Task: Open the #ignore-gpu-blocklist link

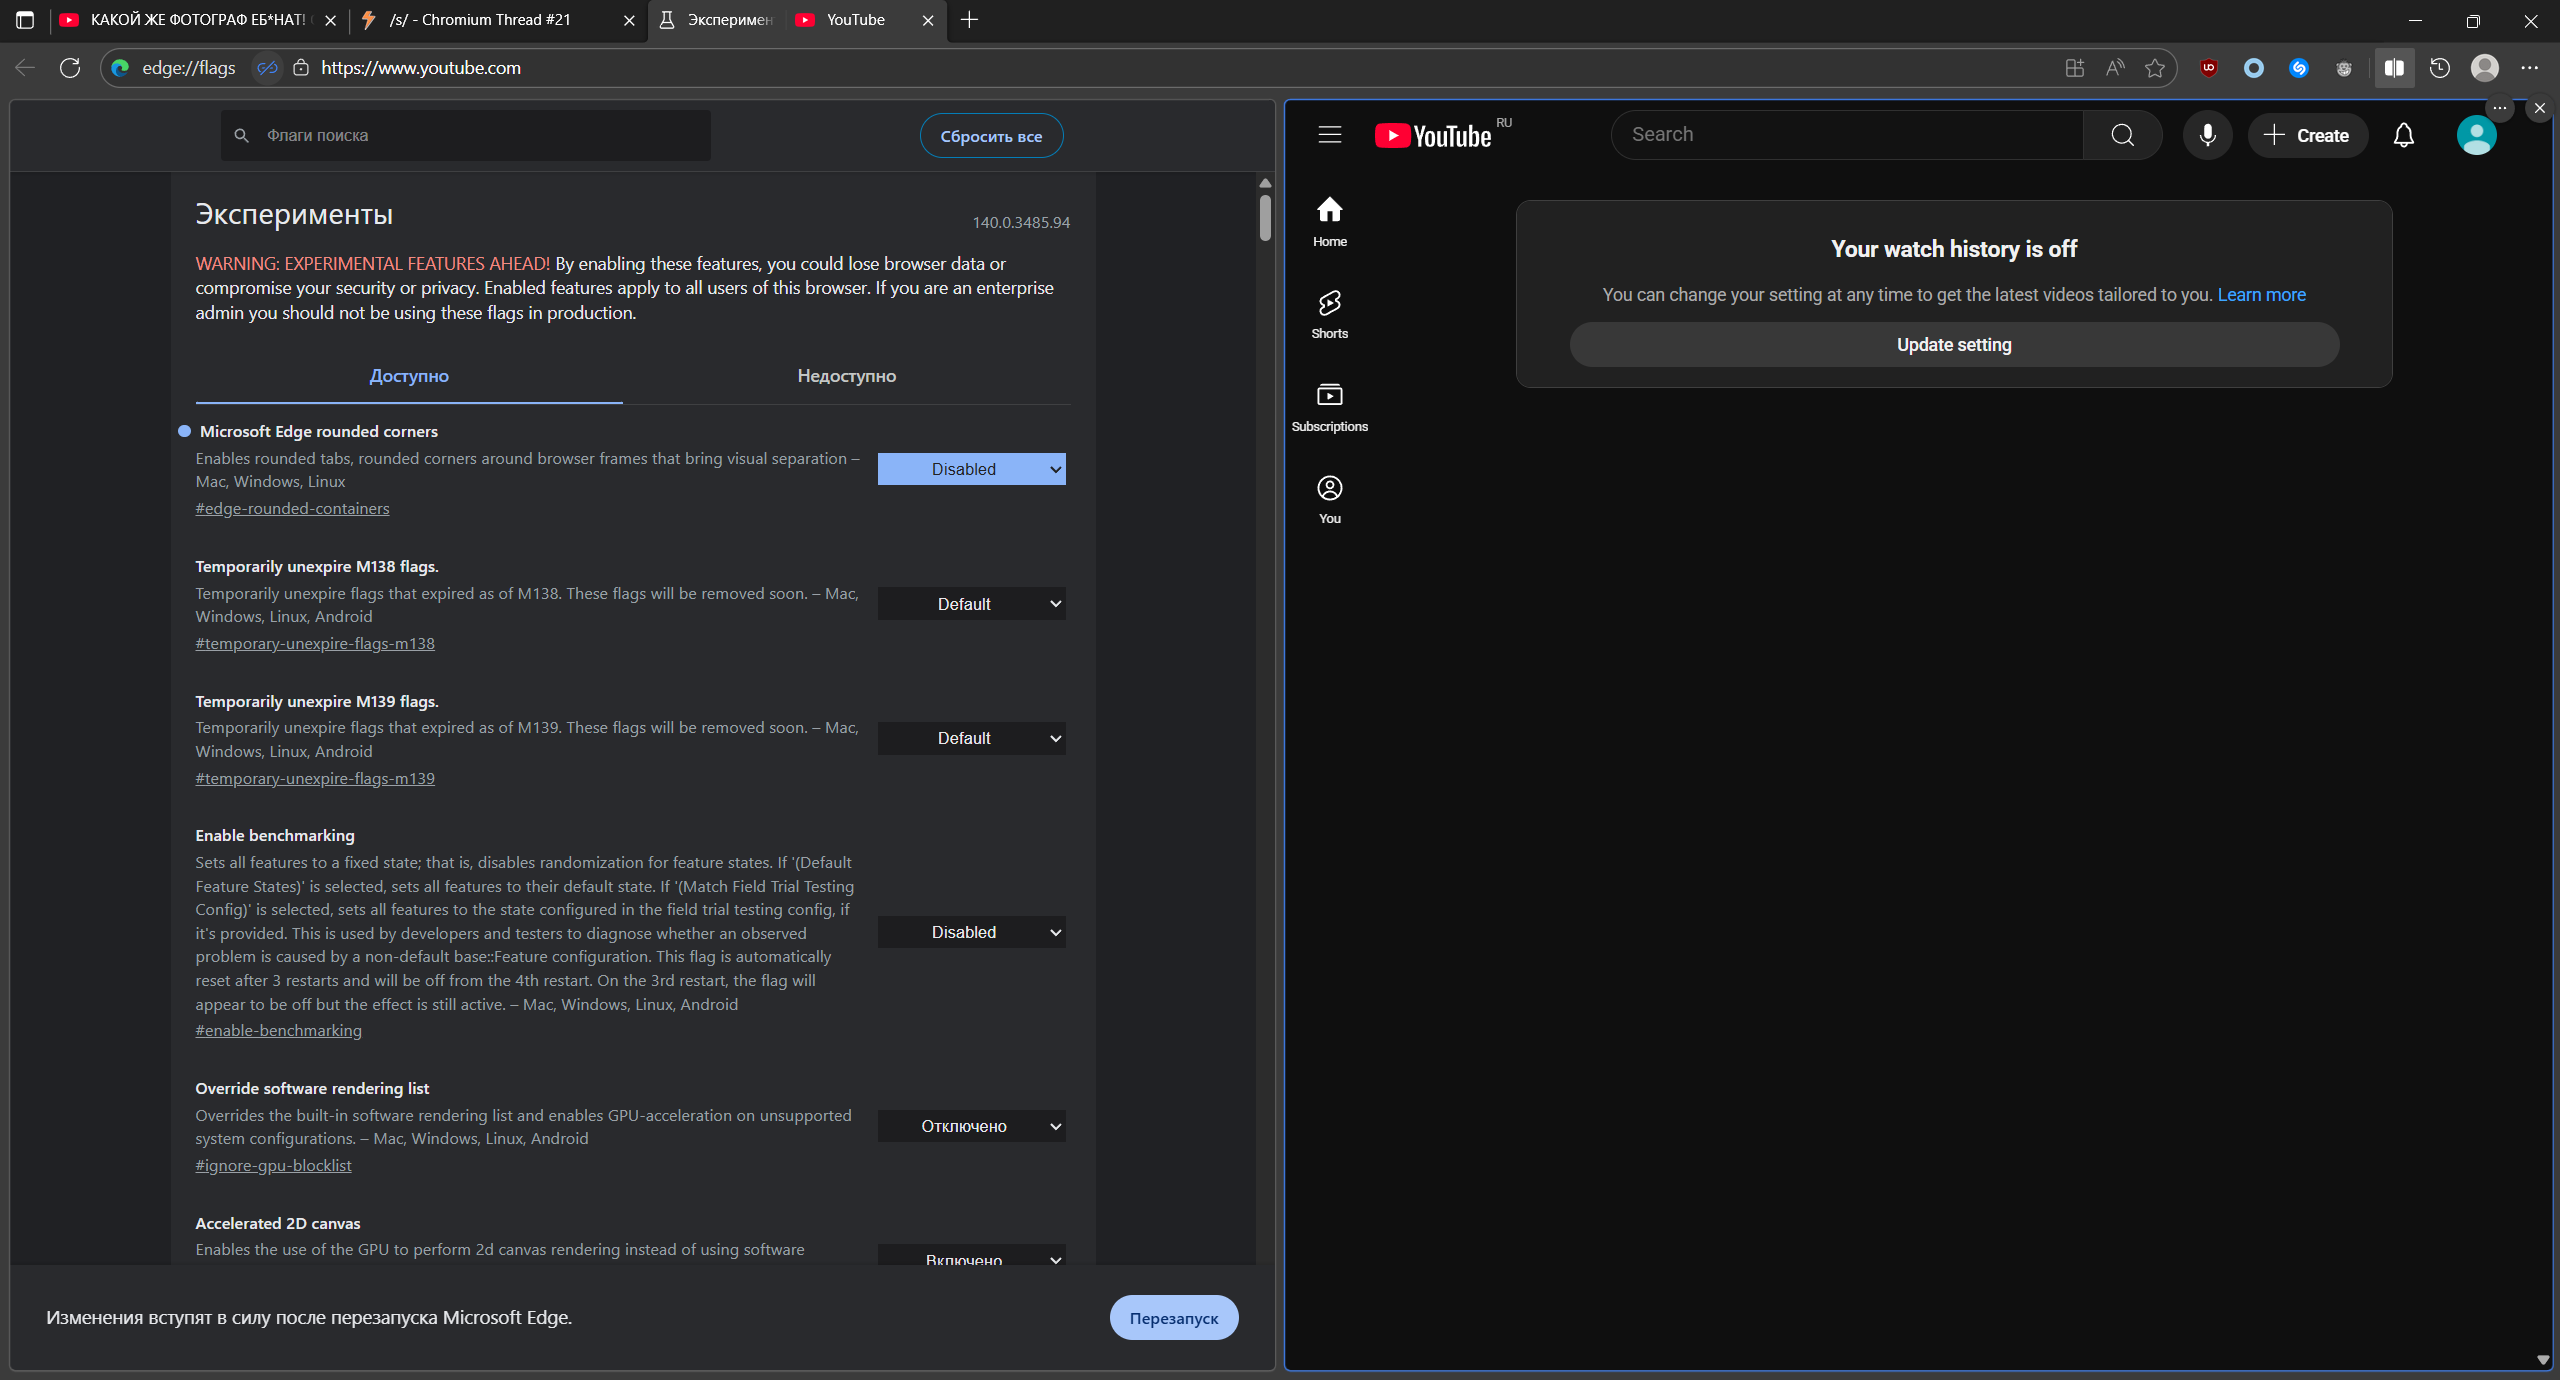Action: click(x=273, y=1165)
